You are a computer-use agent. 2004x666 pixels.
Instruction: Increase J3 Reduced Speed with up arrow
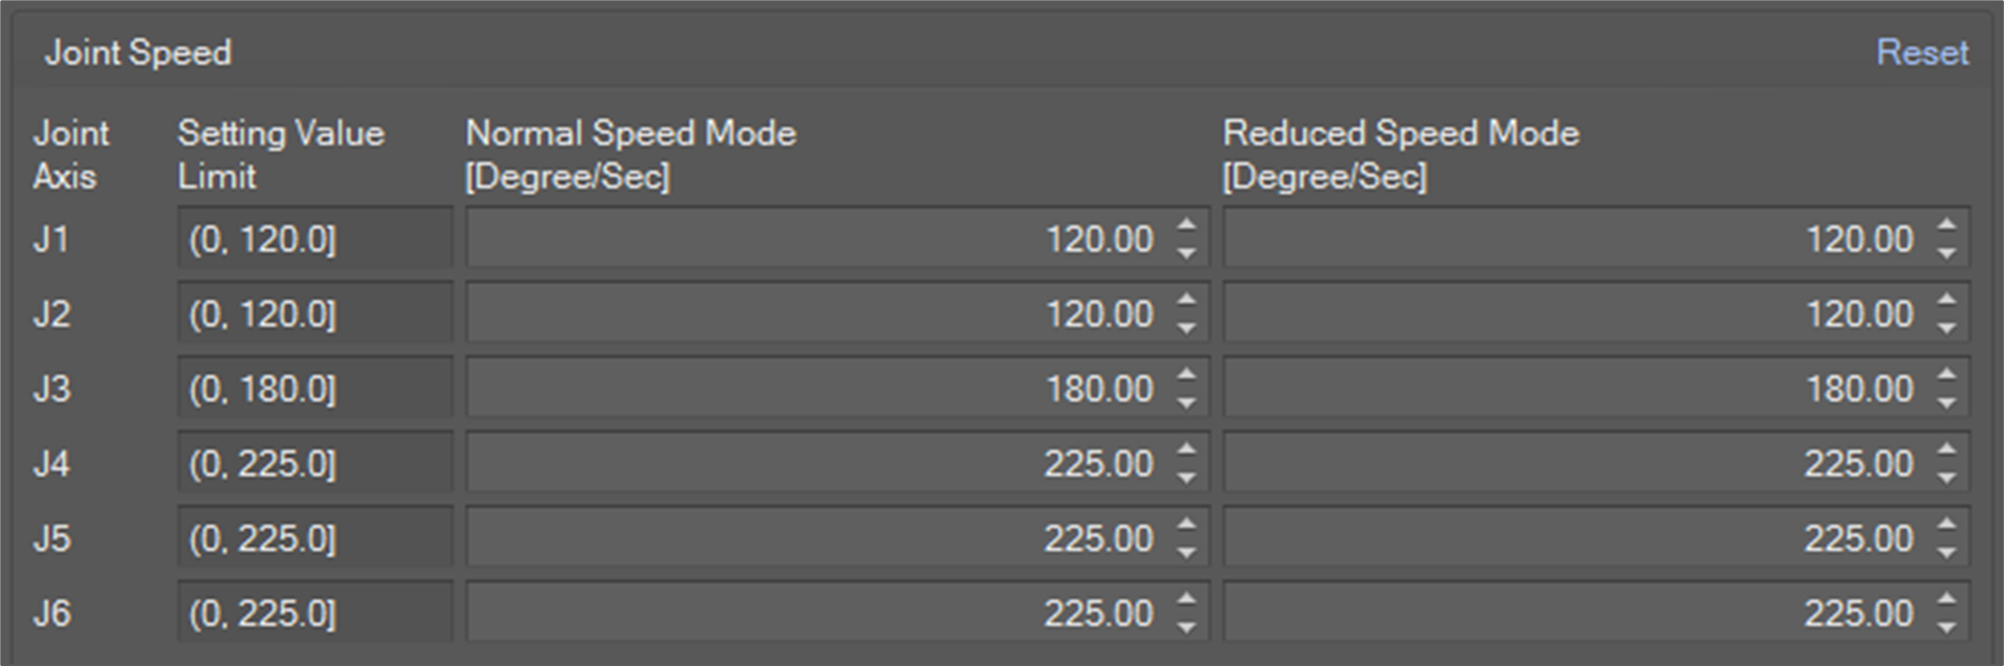click(x=1946, y=375)
